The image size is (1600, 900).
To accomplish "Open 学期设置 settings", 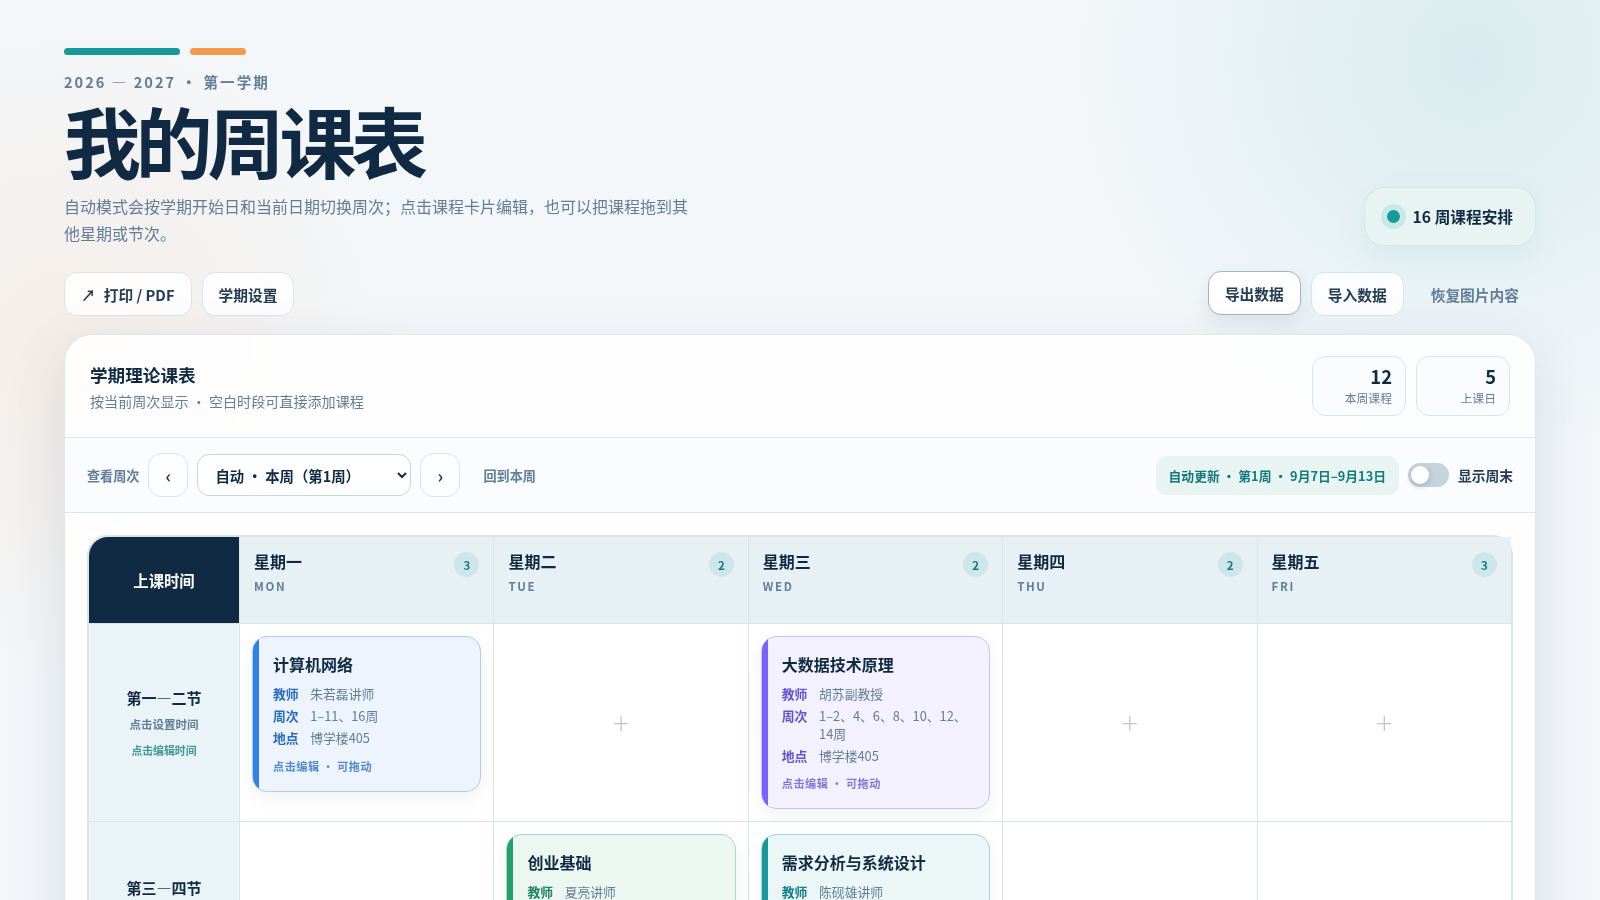I will point(248,295).
